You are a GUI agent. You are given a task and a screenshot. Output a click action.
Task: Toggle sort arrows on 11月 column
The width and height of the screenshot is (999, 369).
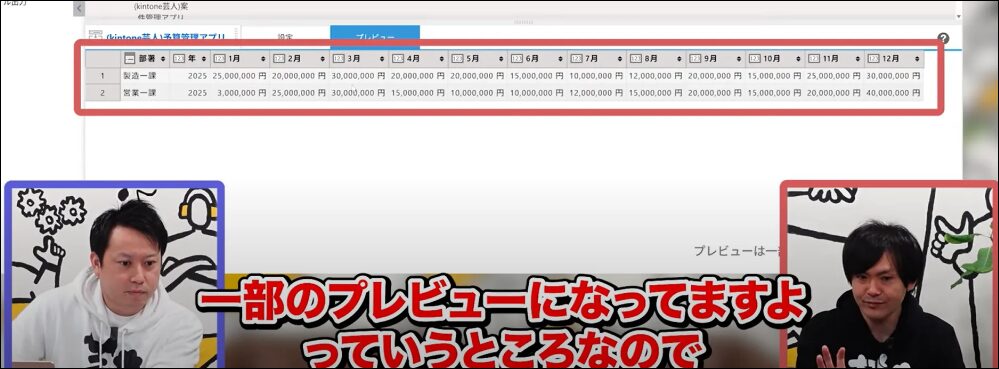click(858, 59)
